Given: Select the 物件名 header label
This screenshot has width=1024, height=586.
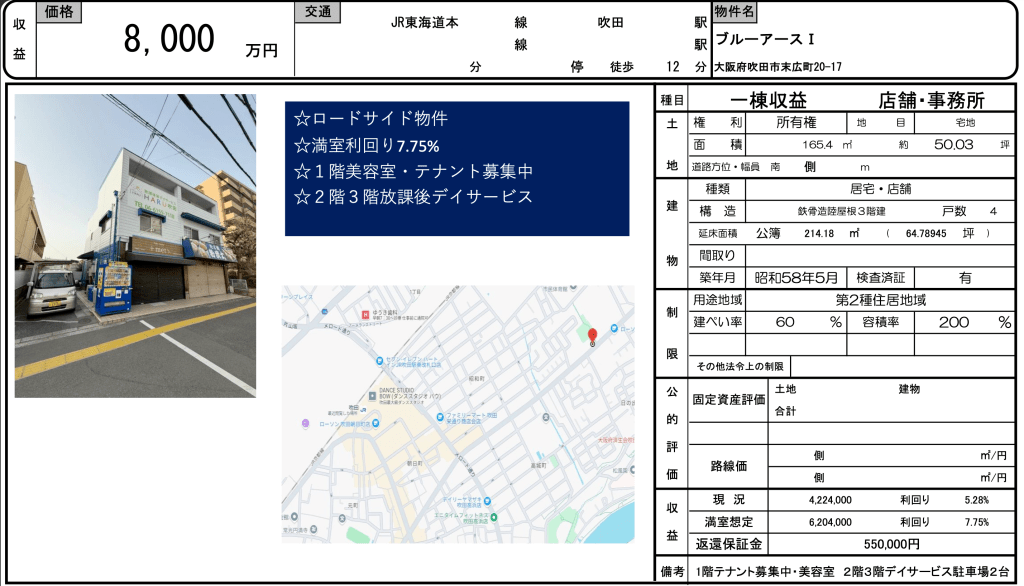Looking at the screenshot, I should click(x=736, y=12).
